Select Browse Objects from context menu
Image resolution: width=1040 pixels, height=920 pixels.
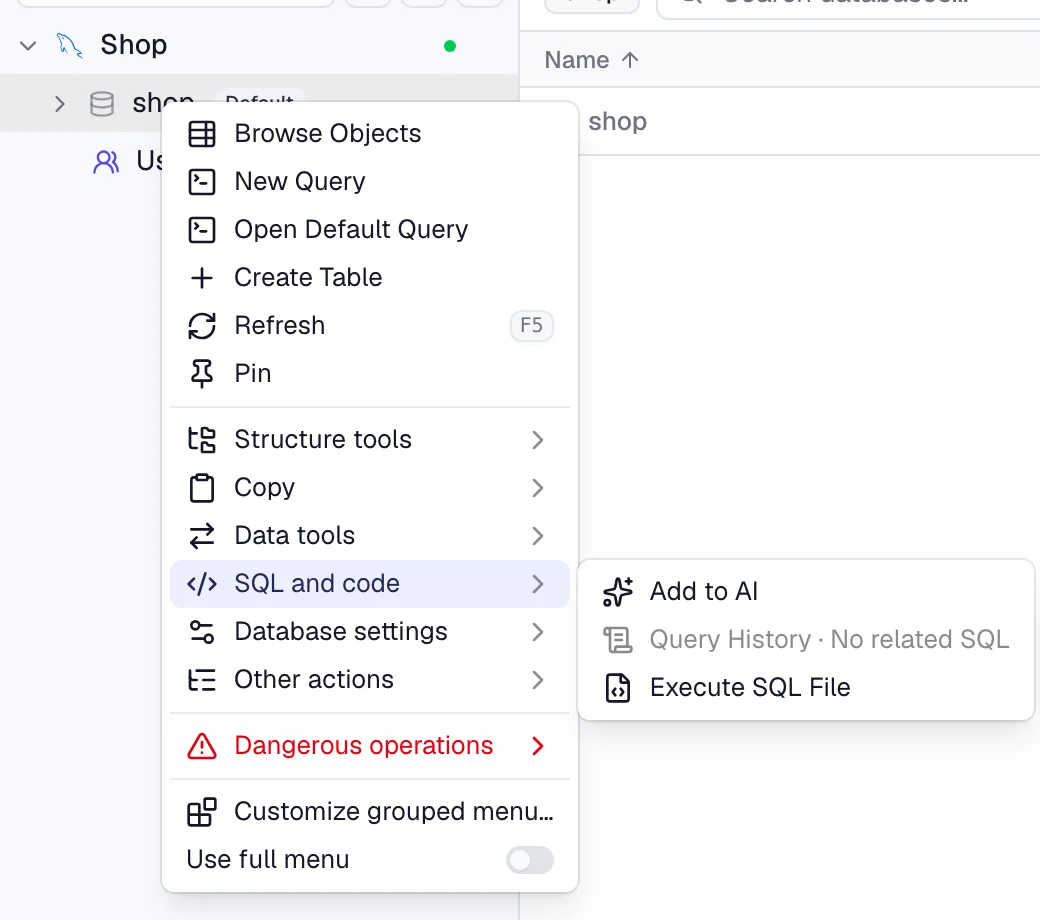[370, 134]
